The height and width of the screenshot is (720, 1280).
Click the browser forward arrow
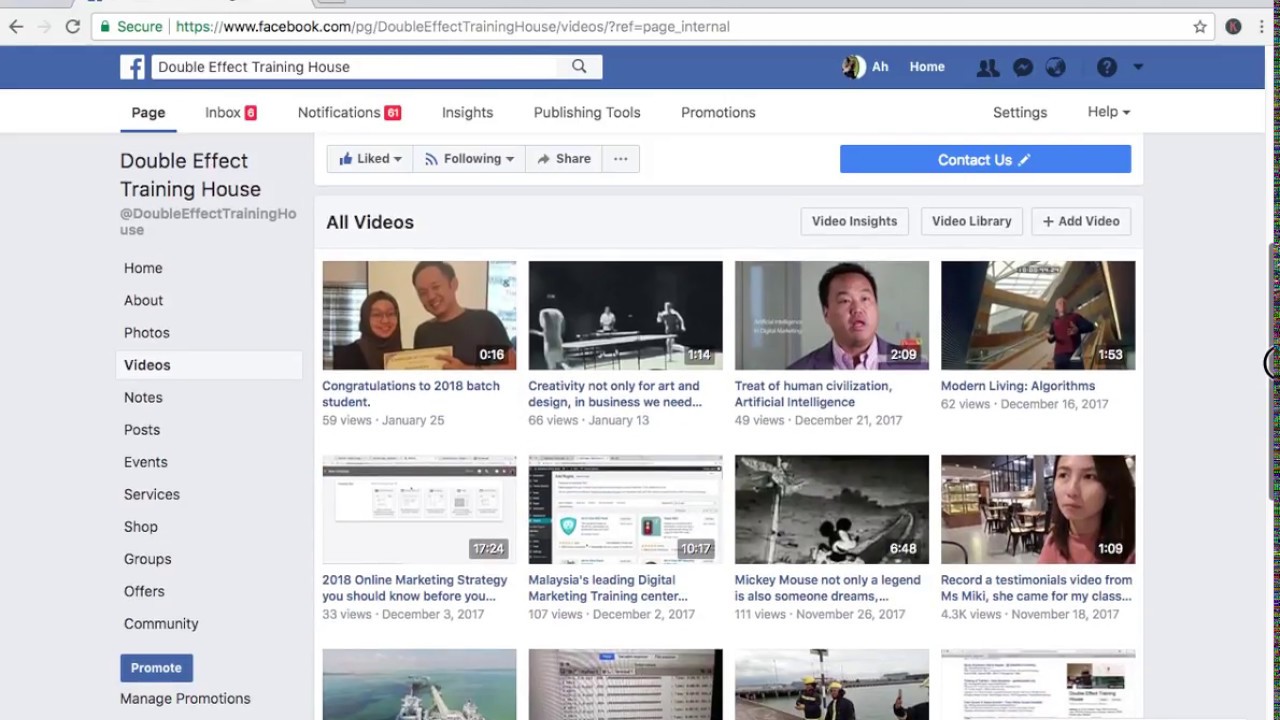click(x=44, y=27)
